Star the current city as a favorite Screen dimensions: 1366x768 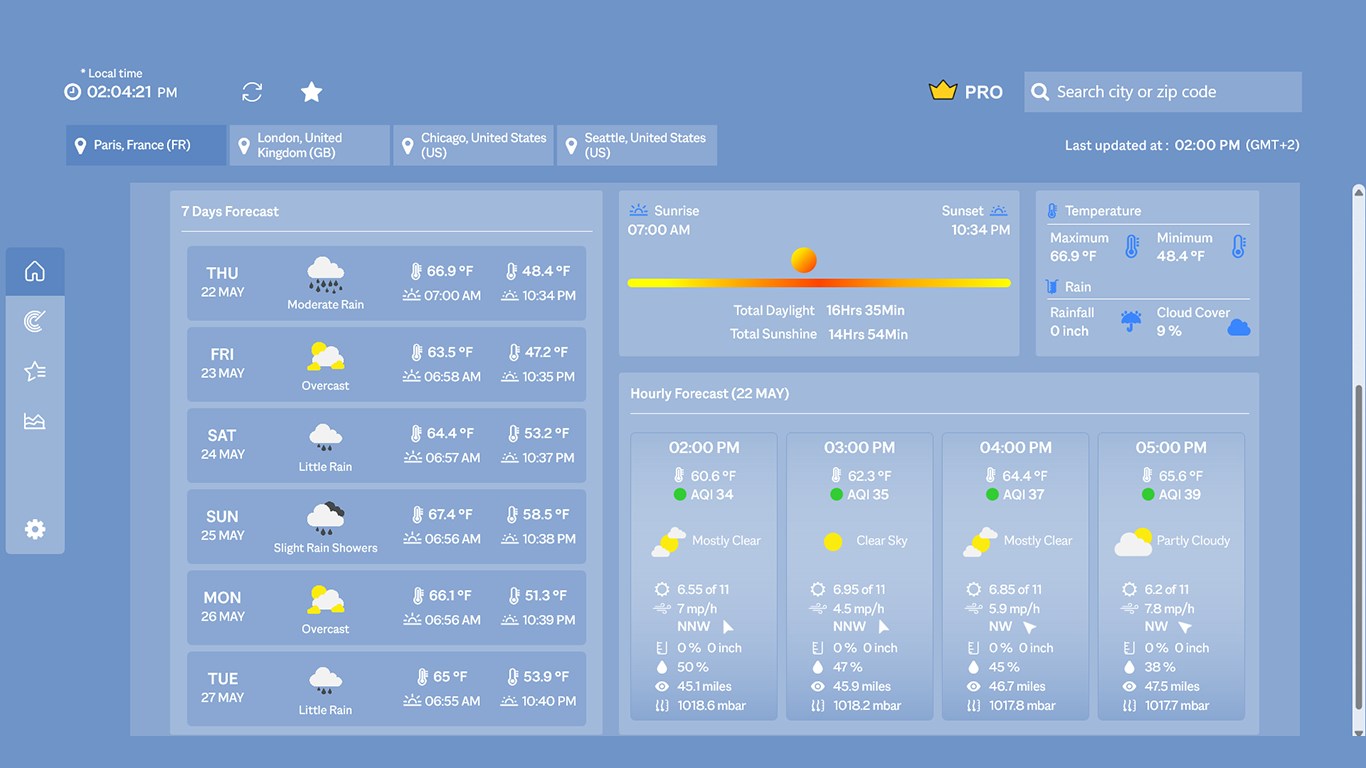tap(311, 91)
